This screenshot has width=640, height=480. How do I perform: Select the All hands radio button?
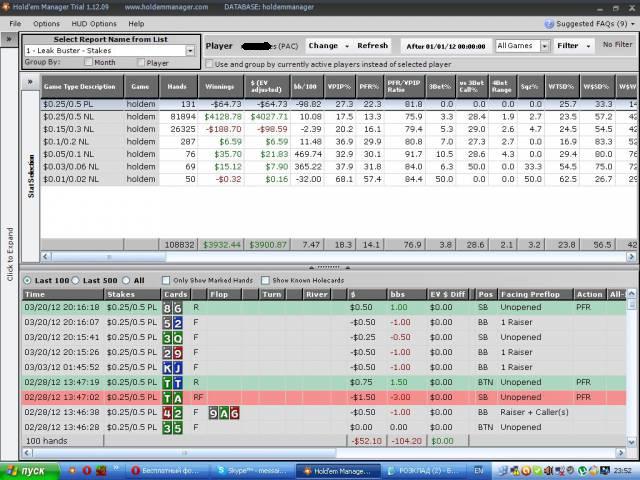(126, 280)
